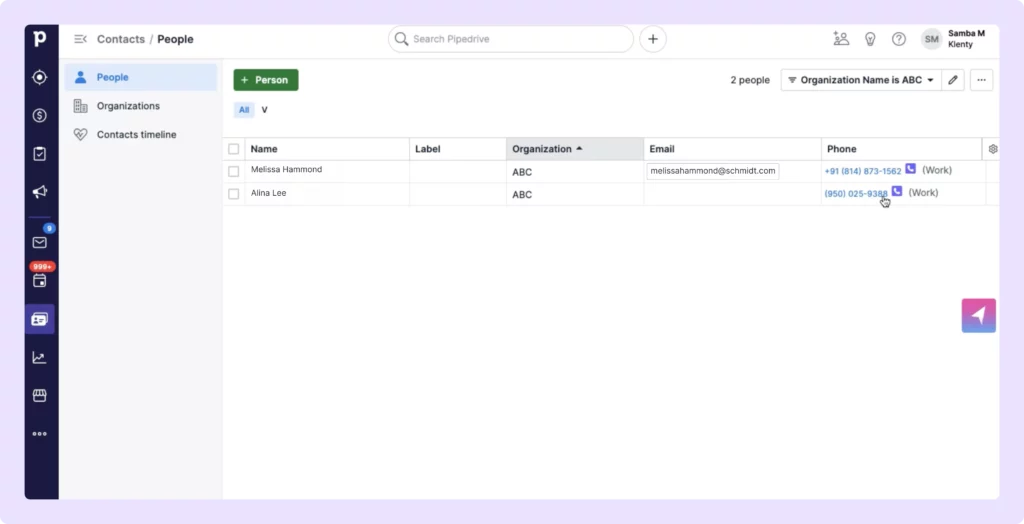Sort by Organization column header
The image size is (1024, 524).
coord(575,149)
